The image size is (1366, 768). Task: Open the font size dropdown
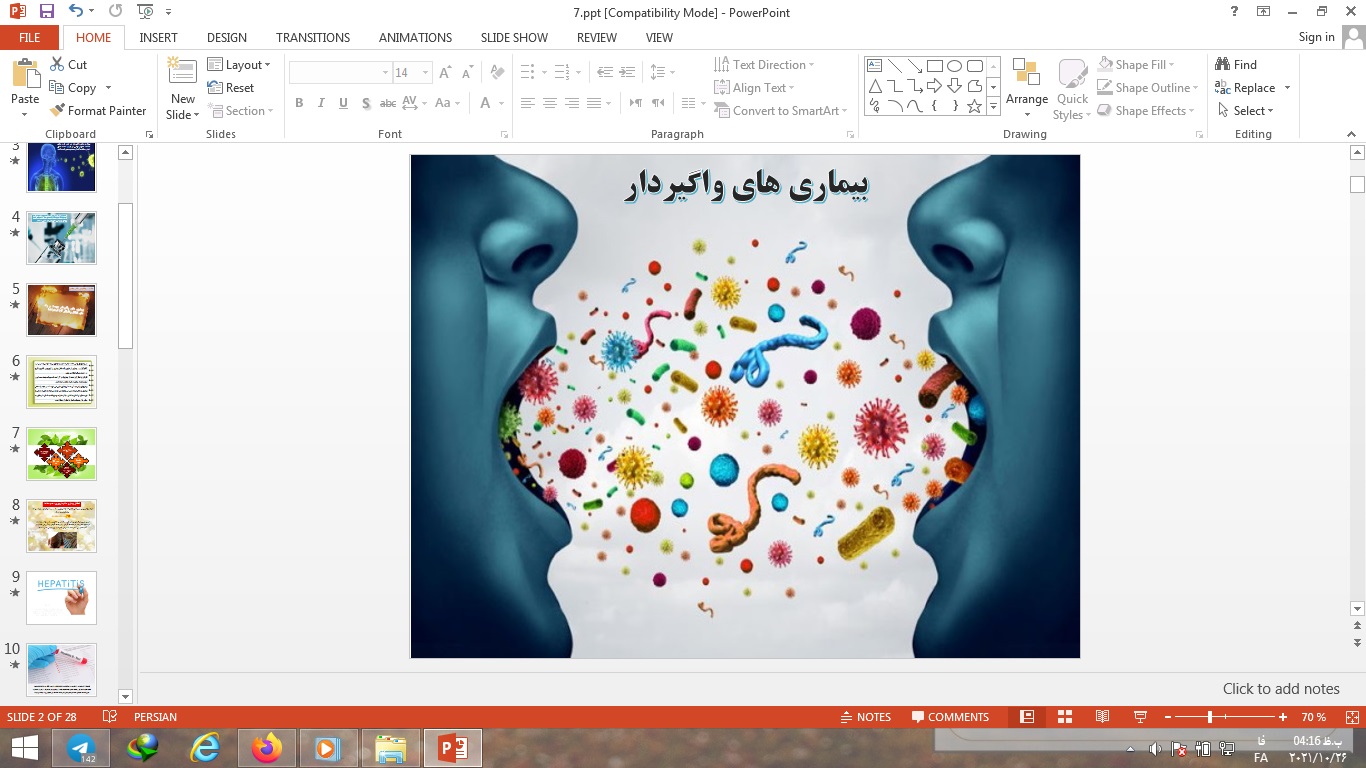[426, 73]
